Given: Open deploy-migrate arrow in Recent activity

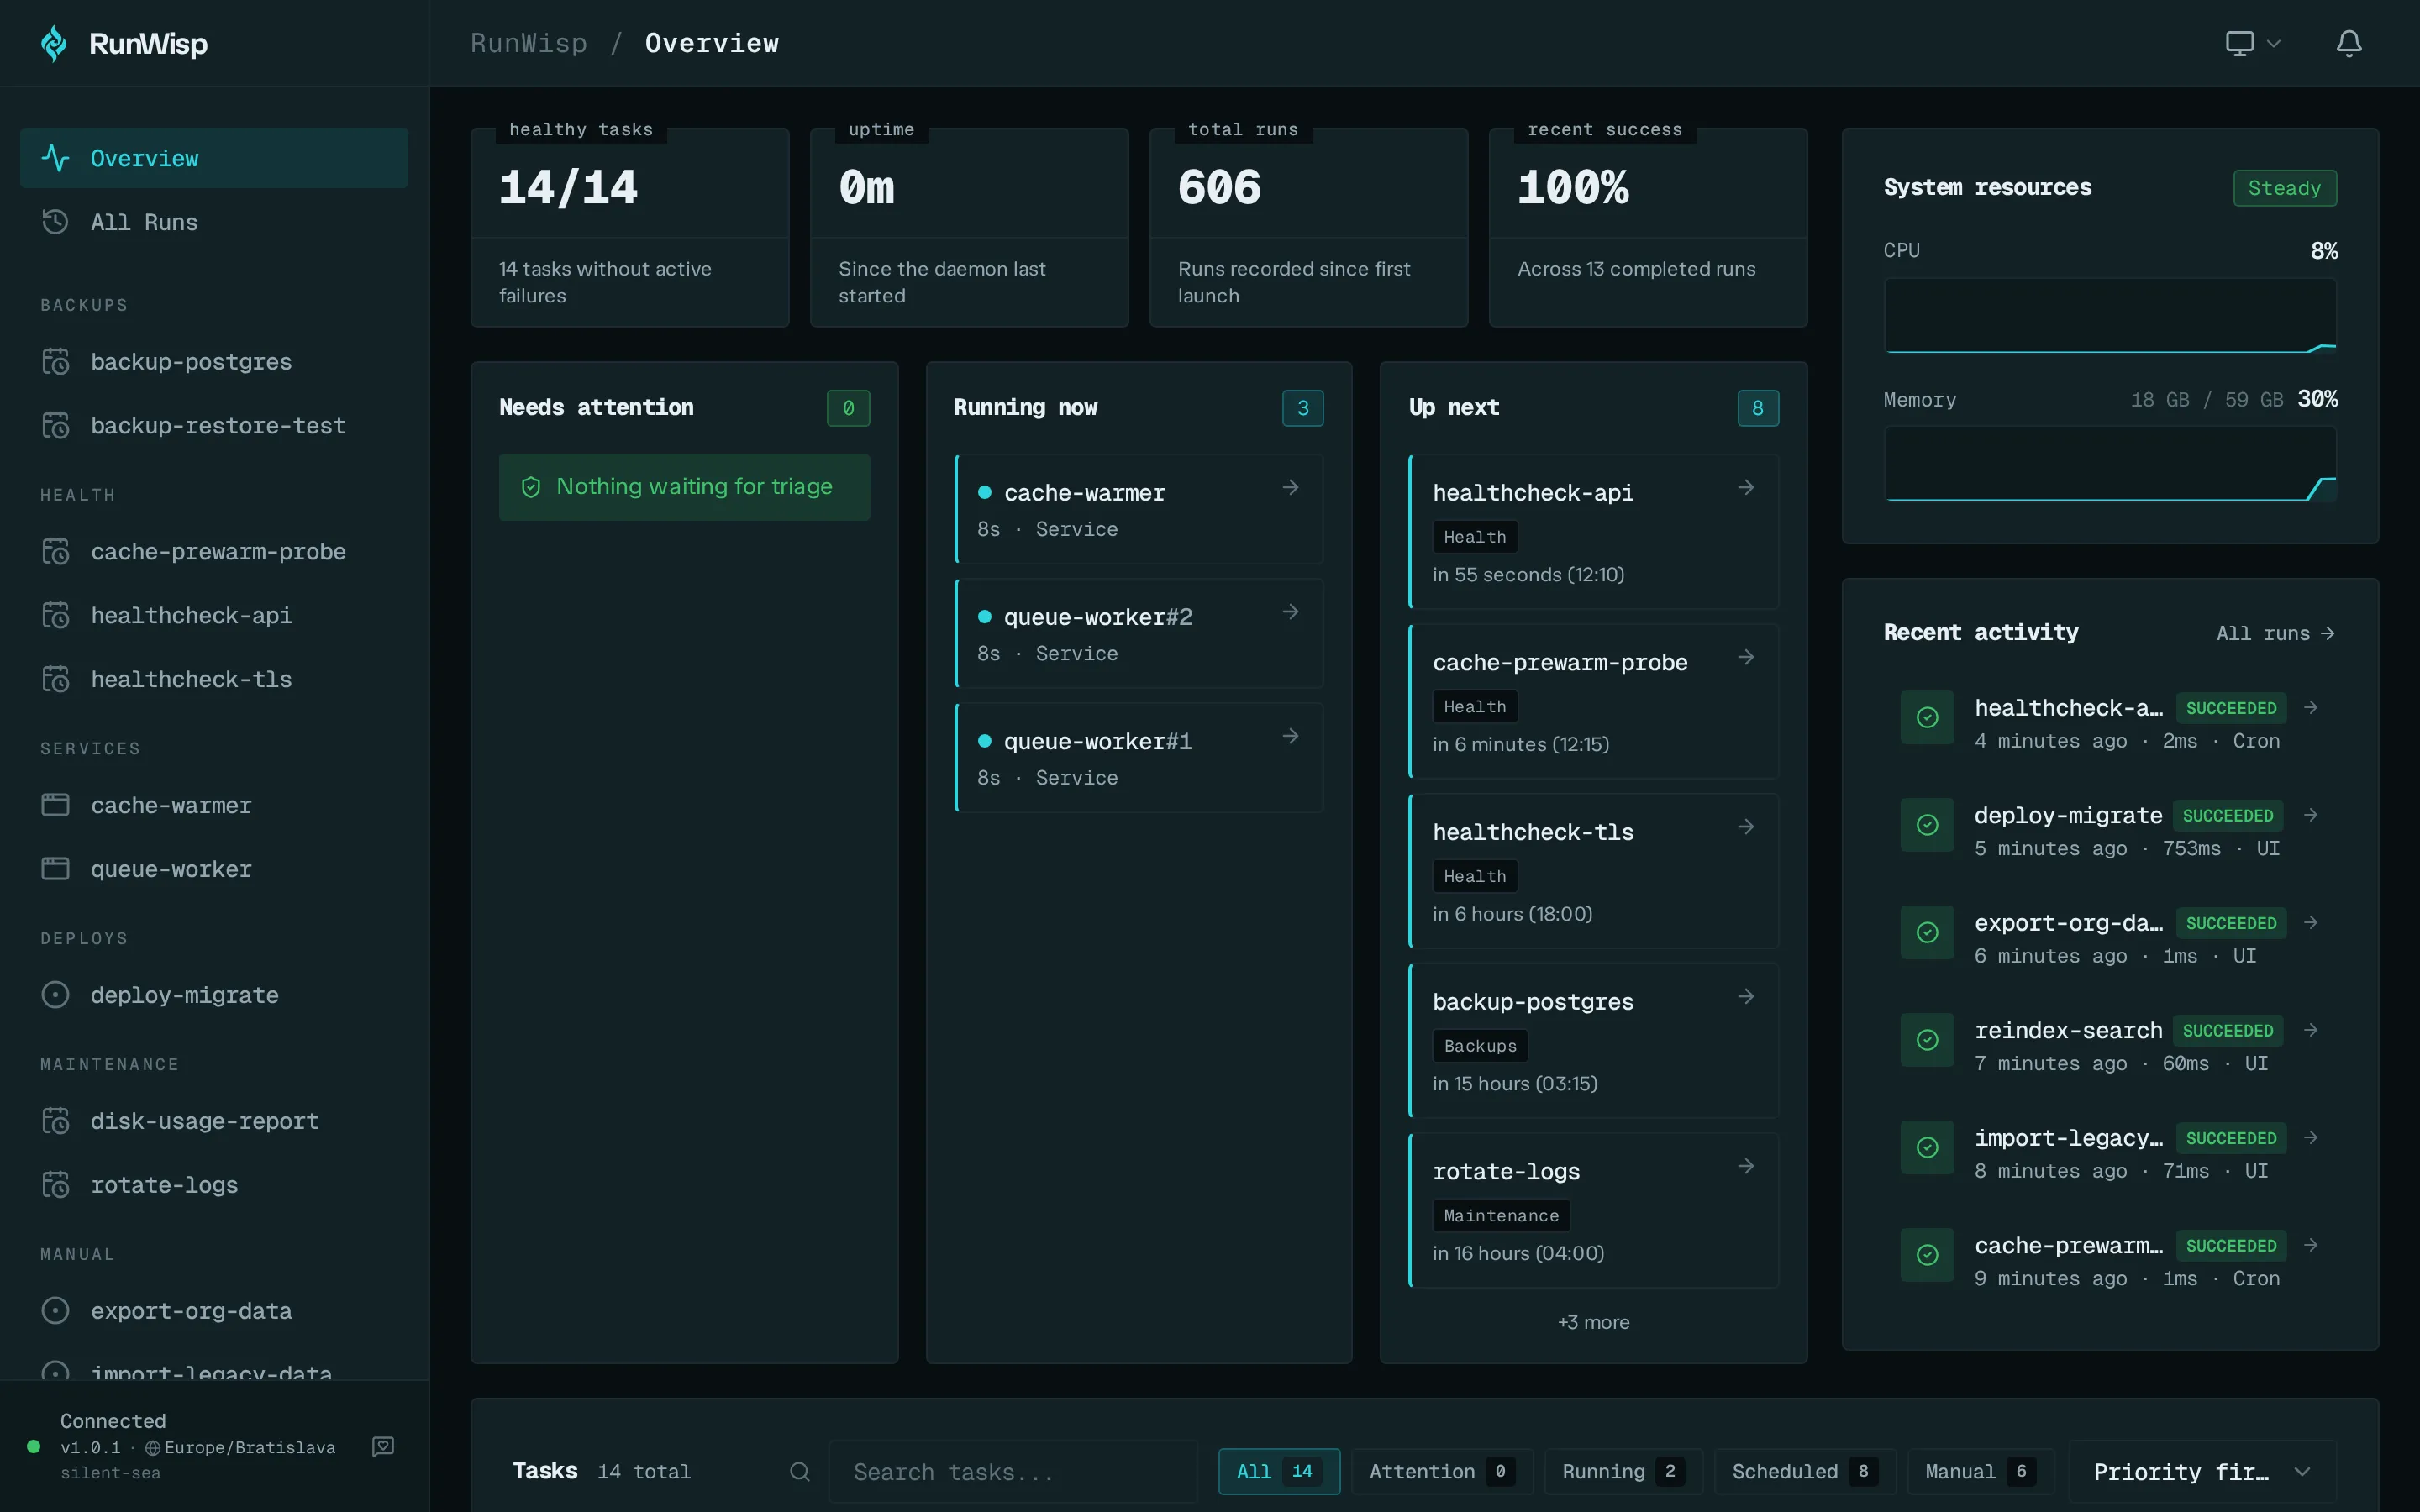Looking at the screenshot, I should click(x=2311, y=815).
